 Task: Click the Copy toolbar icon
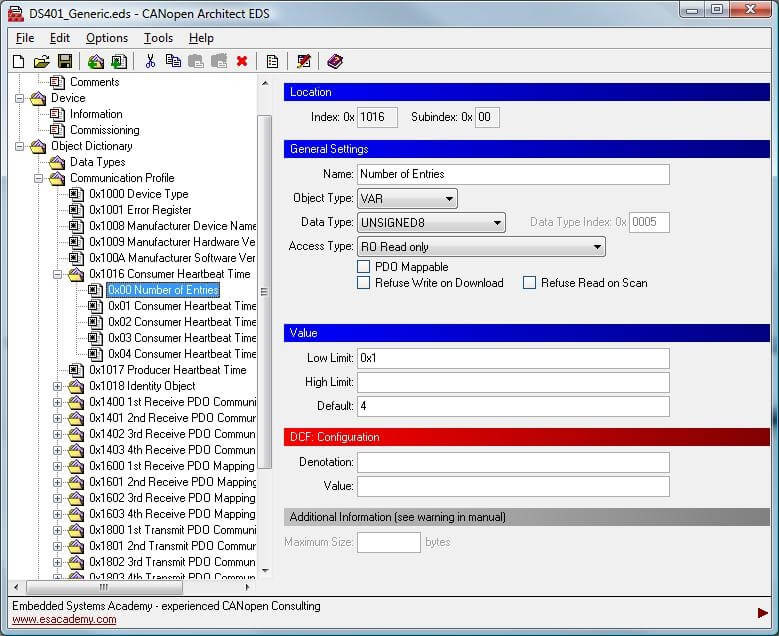pos(173,62)
